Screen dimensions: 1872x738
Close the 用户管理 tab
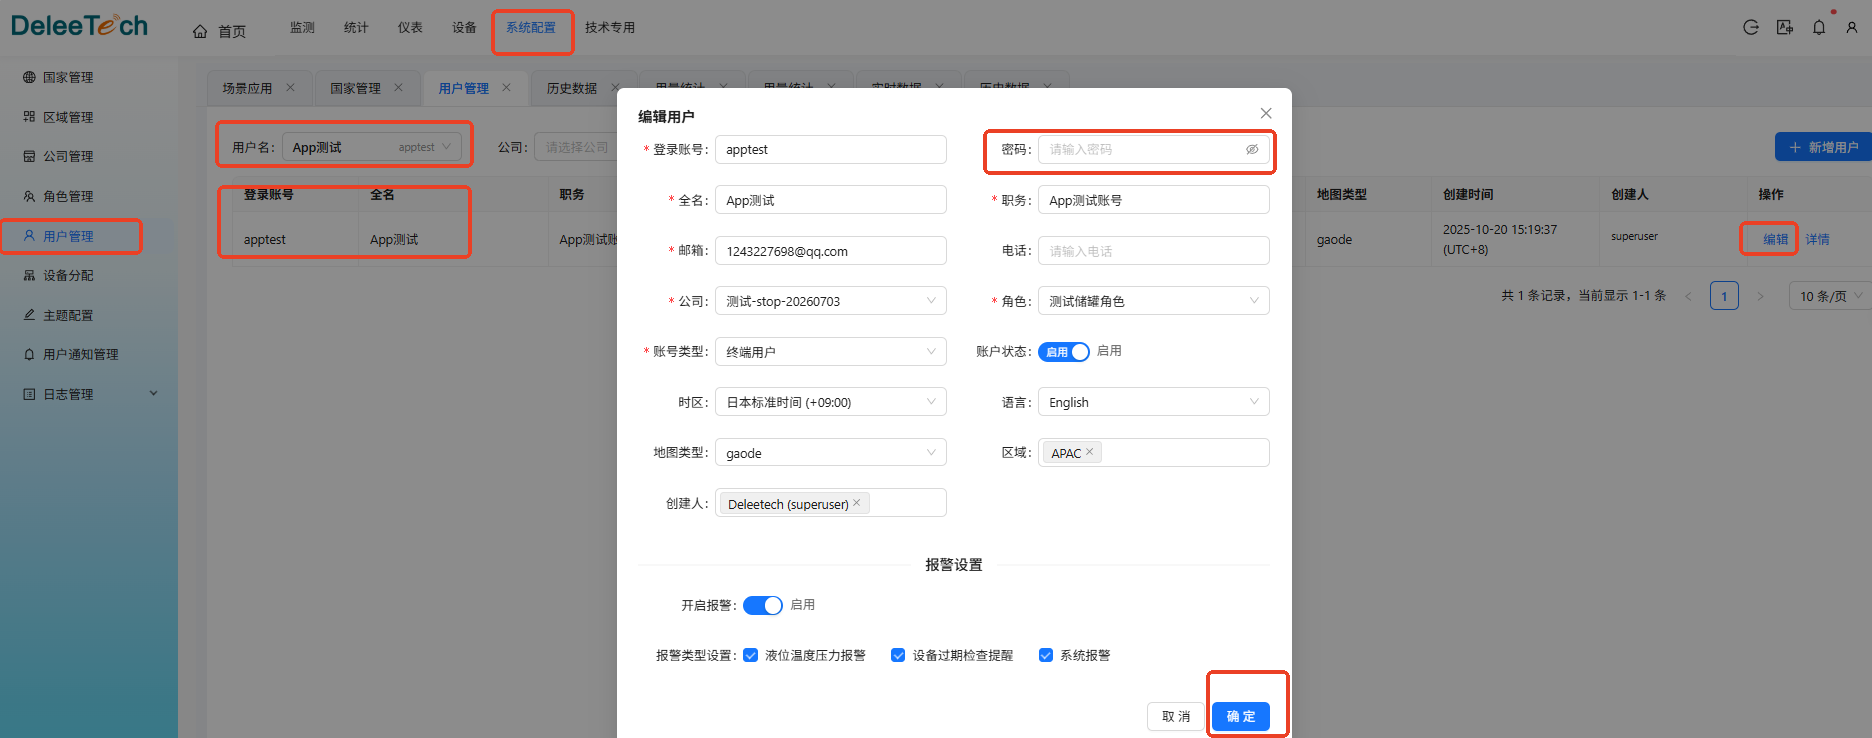[x=506, y=88]
